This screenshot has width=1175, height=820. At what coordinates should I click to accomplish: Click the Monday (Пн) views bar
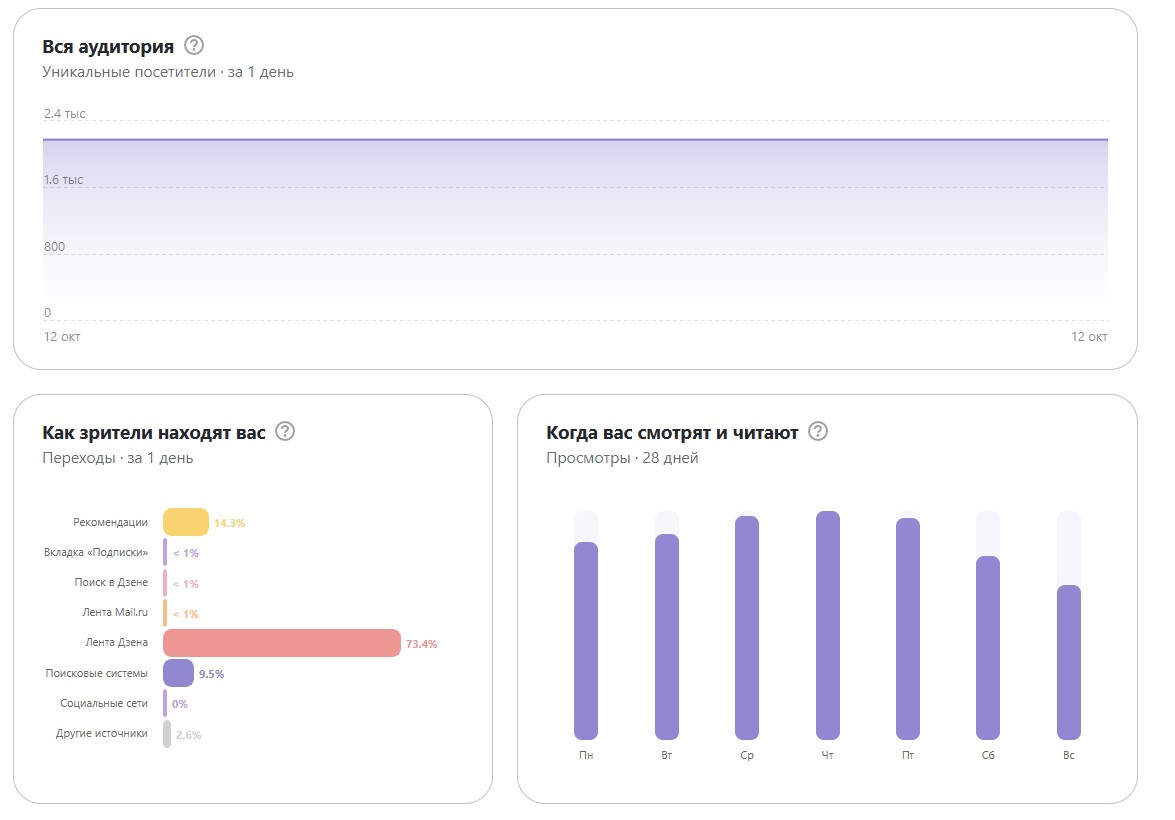click(x=586, y=640)
